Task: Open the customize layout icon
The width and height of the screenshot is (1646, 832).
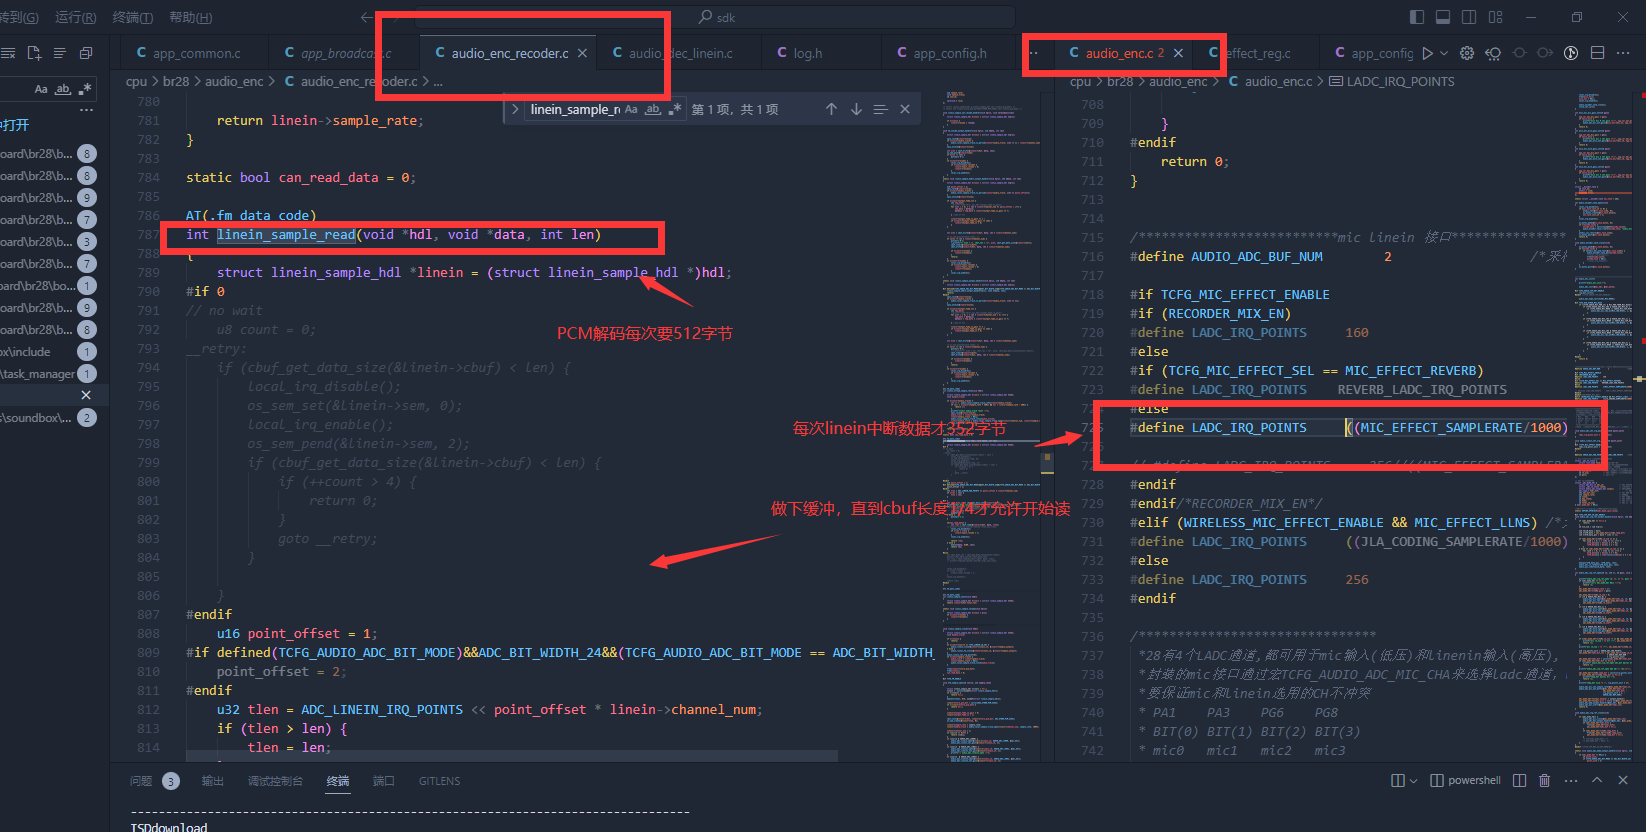Action: pyautogui.click(x=1496, y=17)
